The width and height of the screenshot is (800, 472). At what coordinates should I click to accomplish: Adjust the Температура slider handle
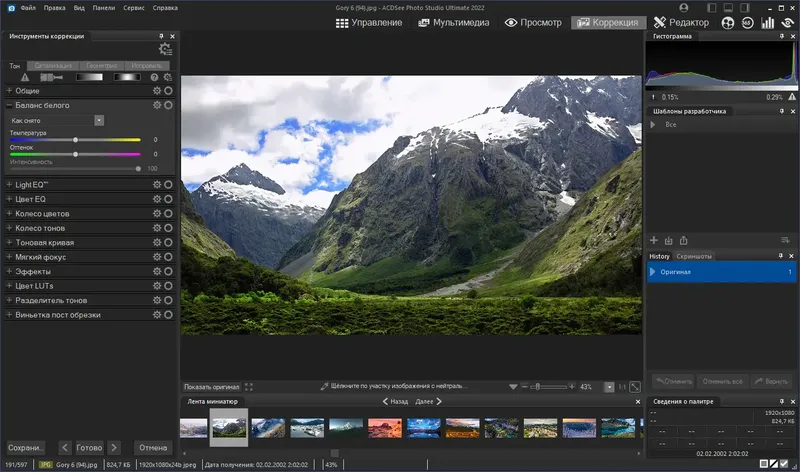[76, 140]
